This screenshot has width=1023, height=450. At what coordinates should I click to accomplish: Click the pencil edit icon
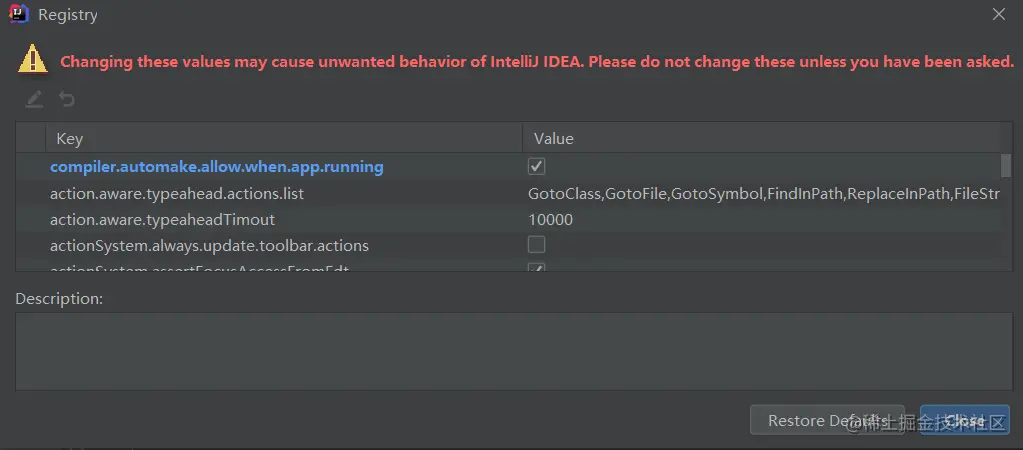[35, 99]
